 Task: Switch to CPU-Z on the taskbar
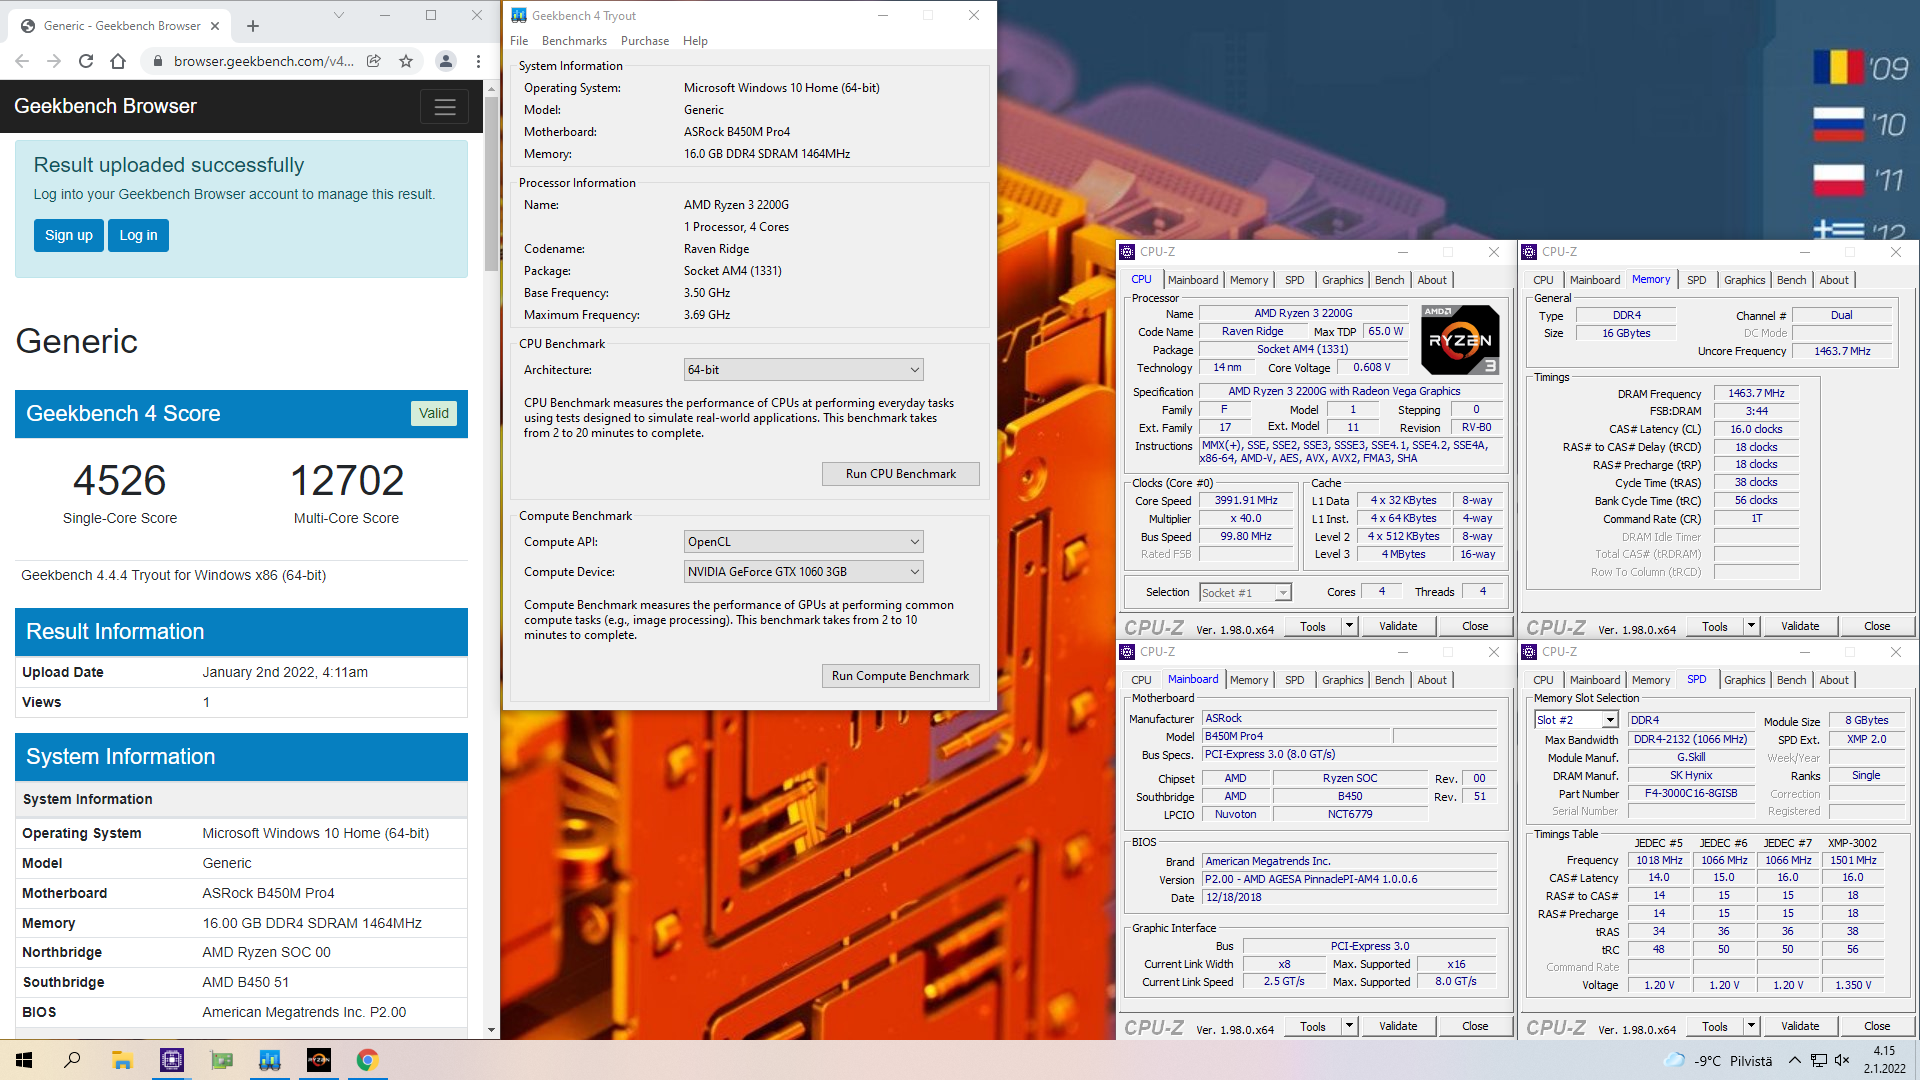click(172, 1060)
